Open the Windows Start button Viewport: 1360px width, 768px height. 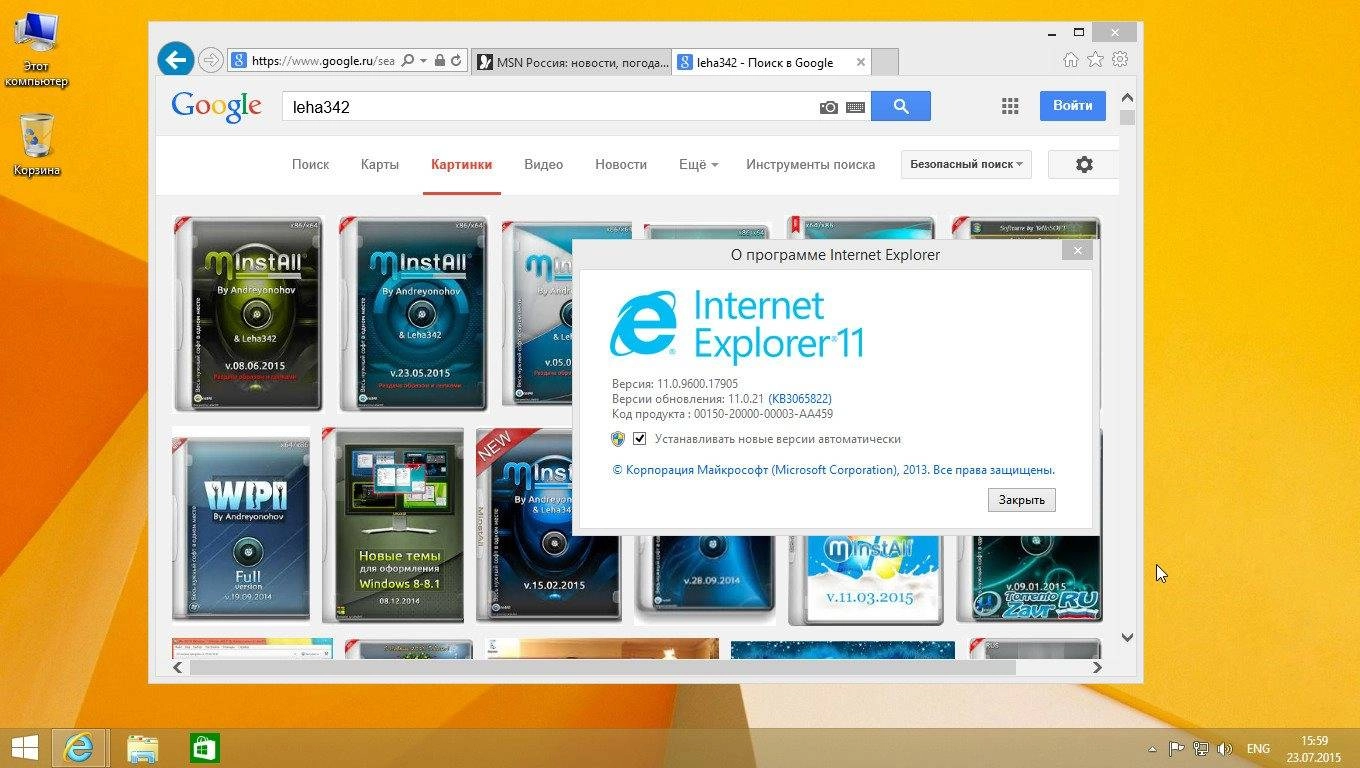(x=24, y=748)
